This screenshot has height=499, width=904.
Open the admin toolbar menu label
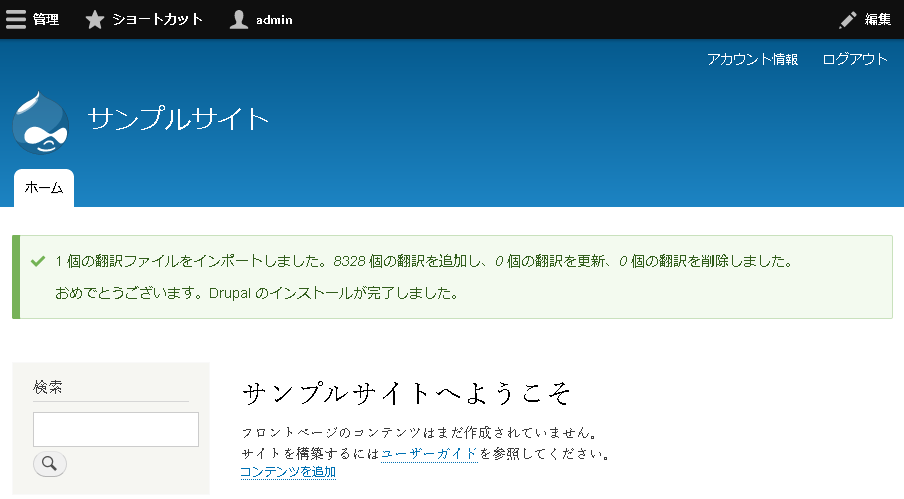point(274,20)
